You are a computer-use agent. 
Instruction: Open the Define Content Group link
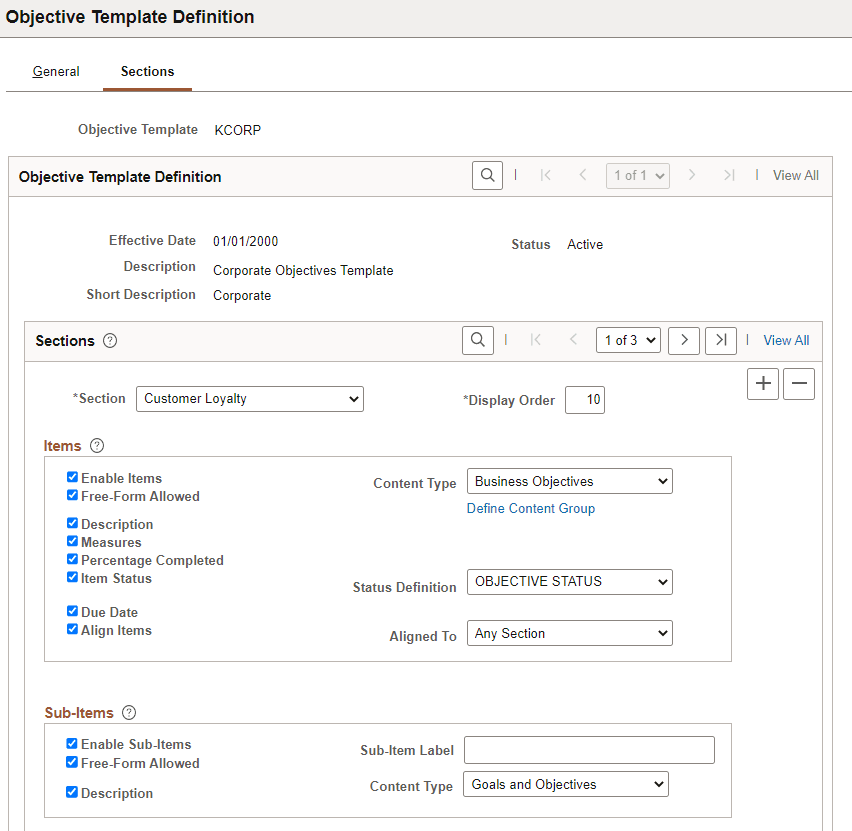tap(531, 508)
